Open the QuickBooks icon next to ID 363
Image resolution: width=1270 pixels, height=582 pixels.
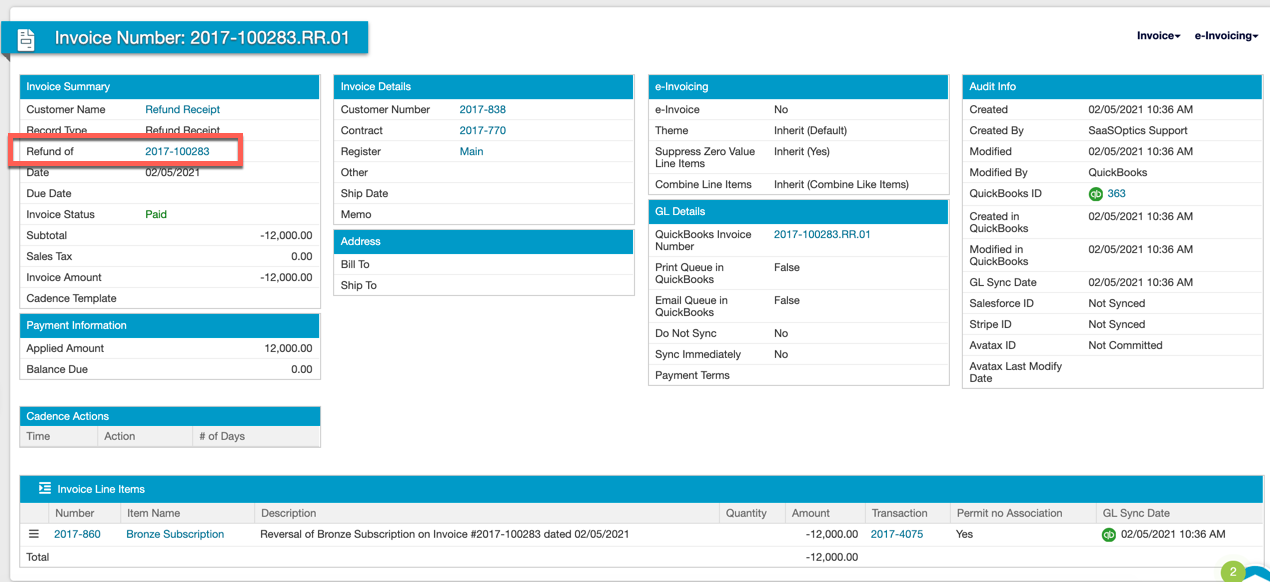[x=1096, y=194]
